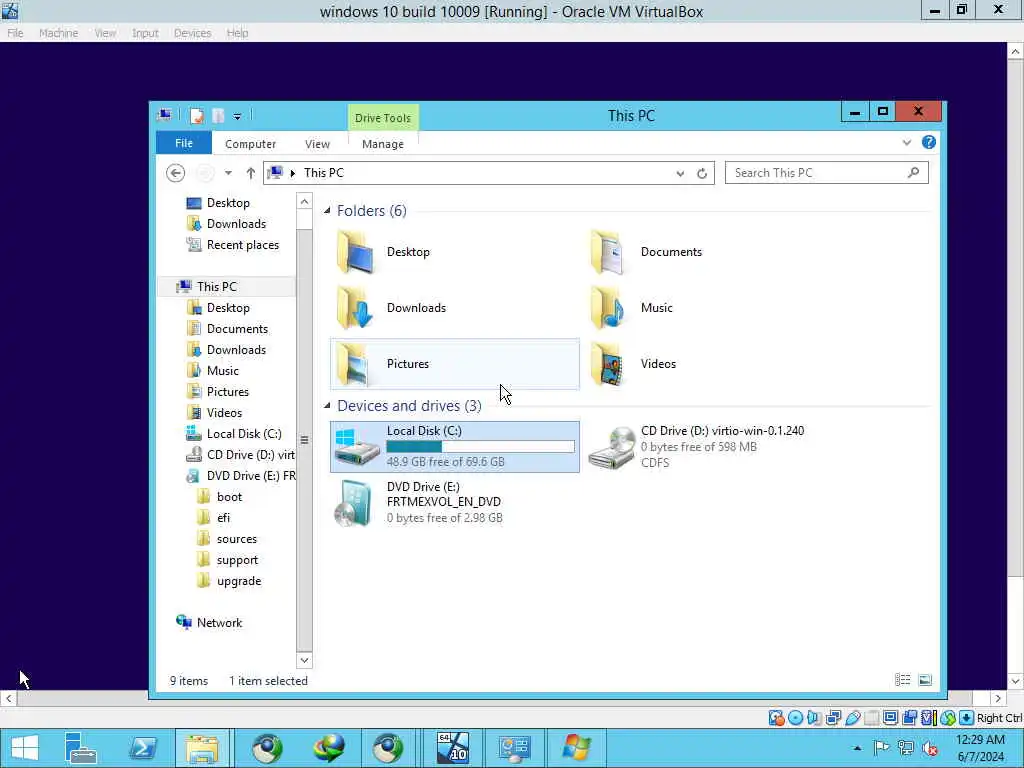Image resolution: width=1024 pixels, height=768 pixels.
Task: Open the recent locations dropdown arrow
Action: point(228,173)
